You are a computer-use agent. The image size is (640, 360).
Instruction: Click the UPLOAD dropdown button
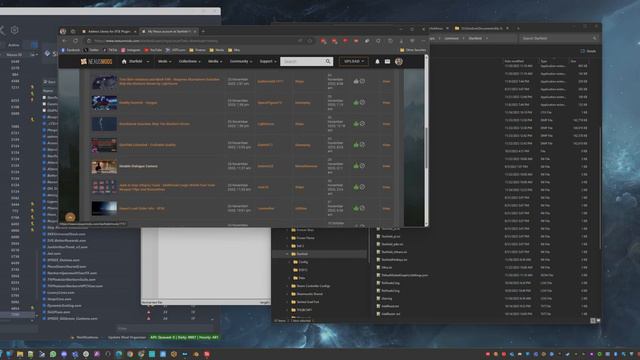353,61
